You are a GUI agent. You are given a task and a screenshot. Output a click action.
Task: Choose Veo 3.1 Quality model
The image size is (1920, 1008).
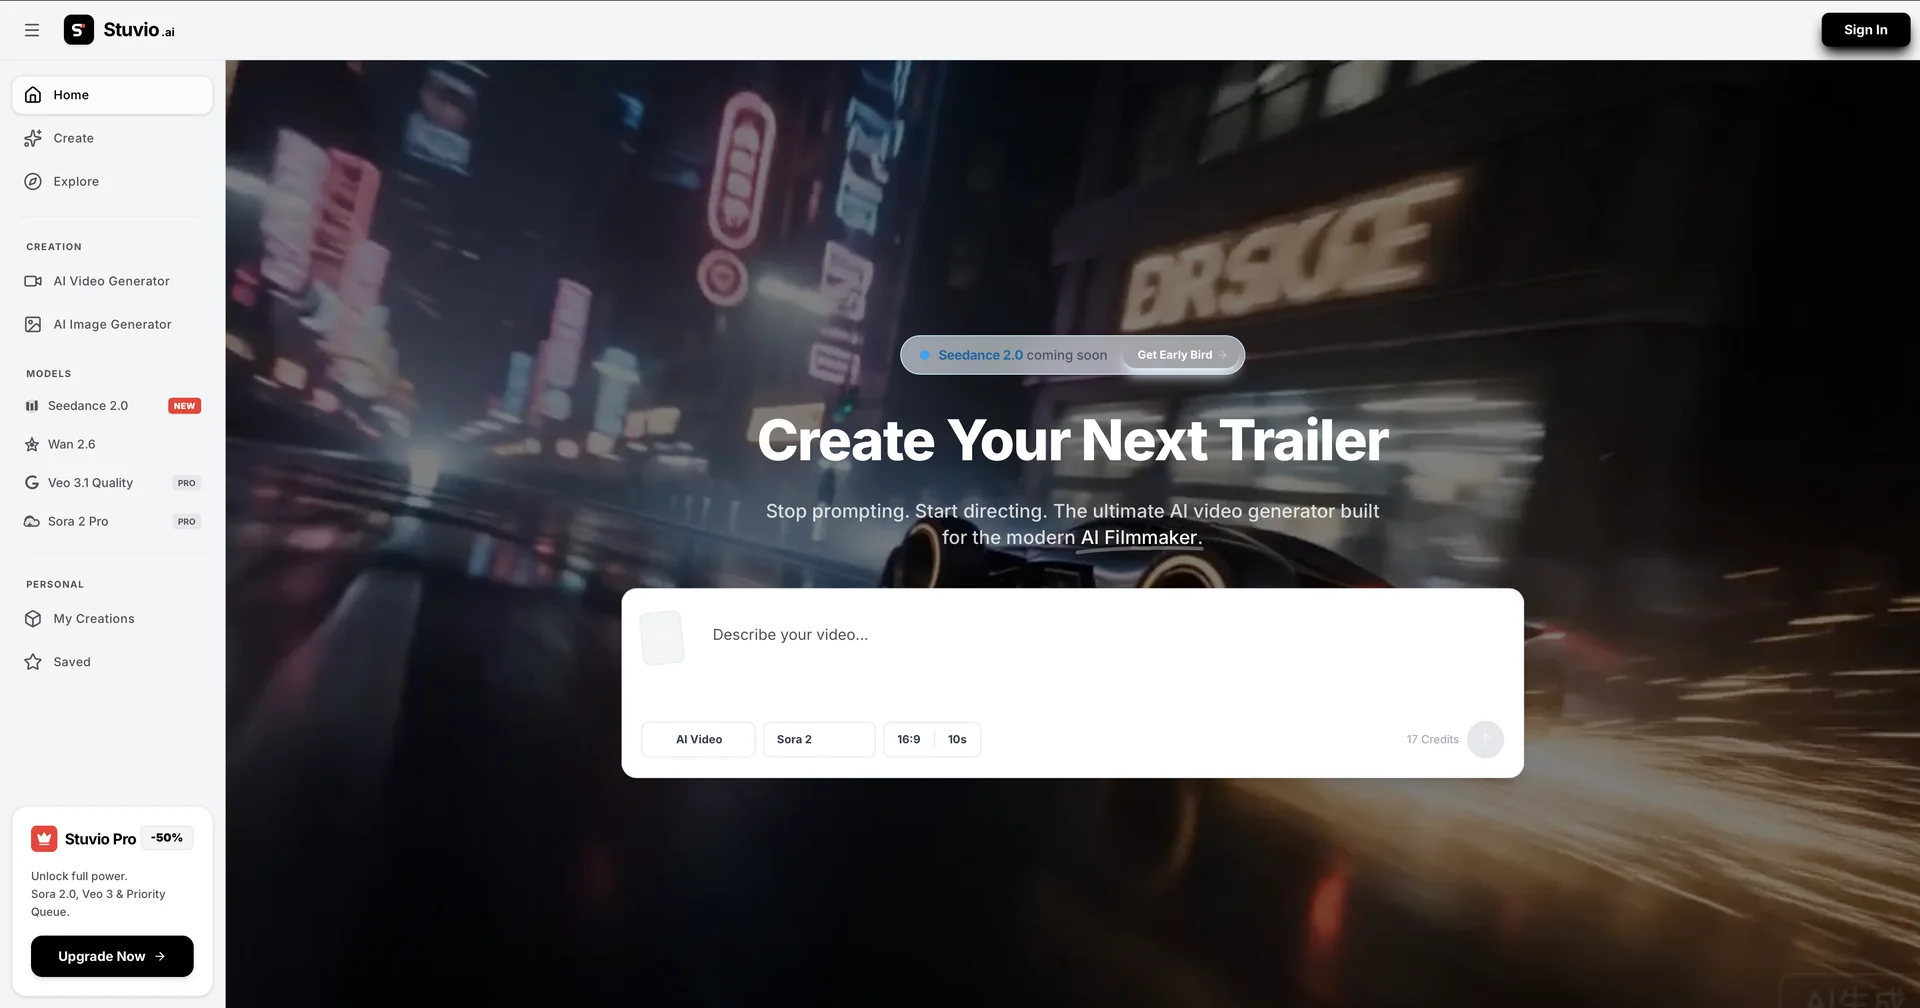click(90, 483)
